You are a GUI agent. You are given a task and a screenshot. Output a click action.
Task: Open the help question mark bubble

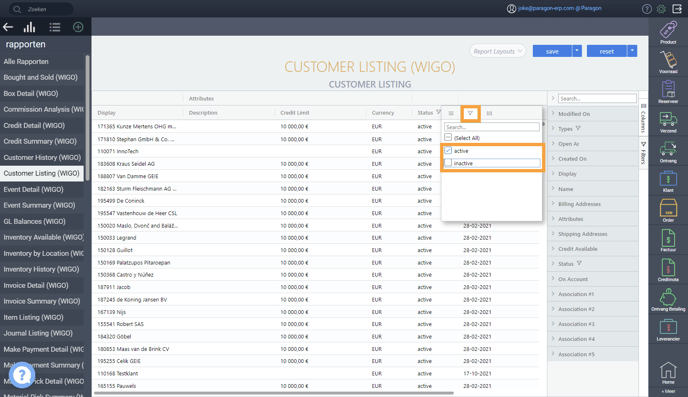click(x=22, y=375)
